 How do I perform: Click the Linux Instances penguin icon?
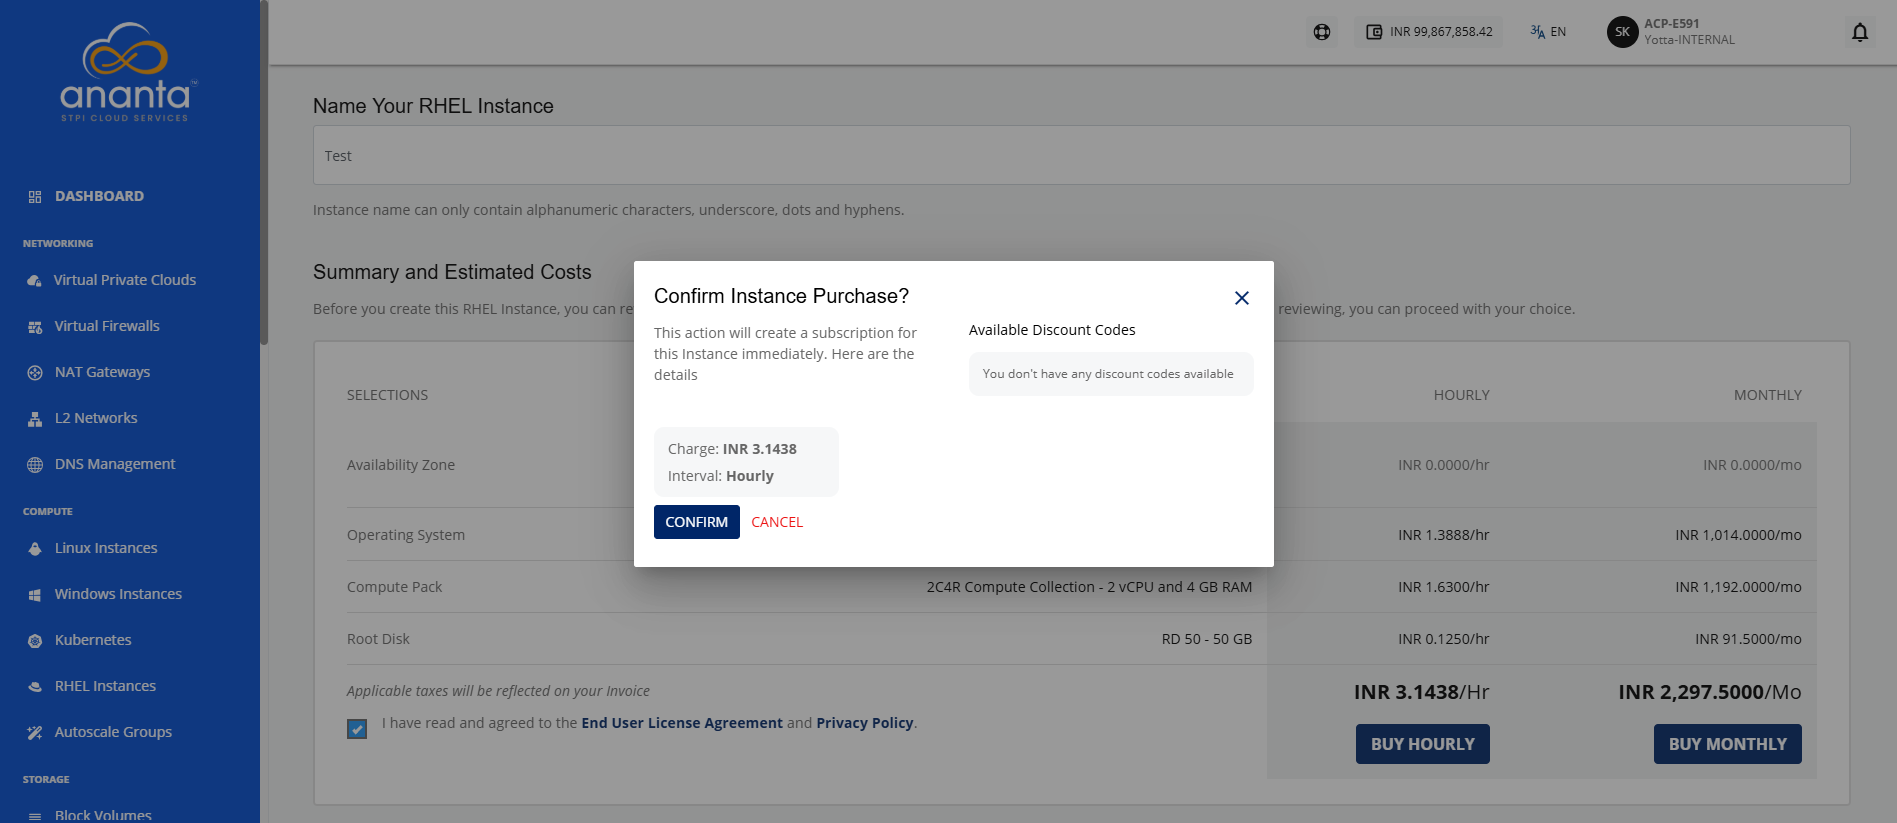35,549
